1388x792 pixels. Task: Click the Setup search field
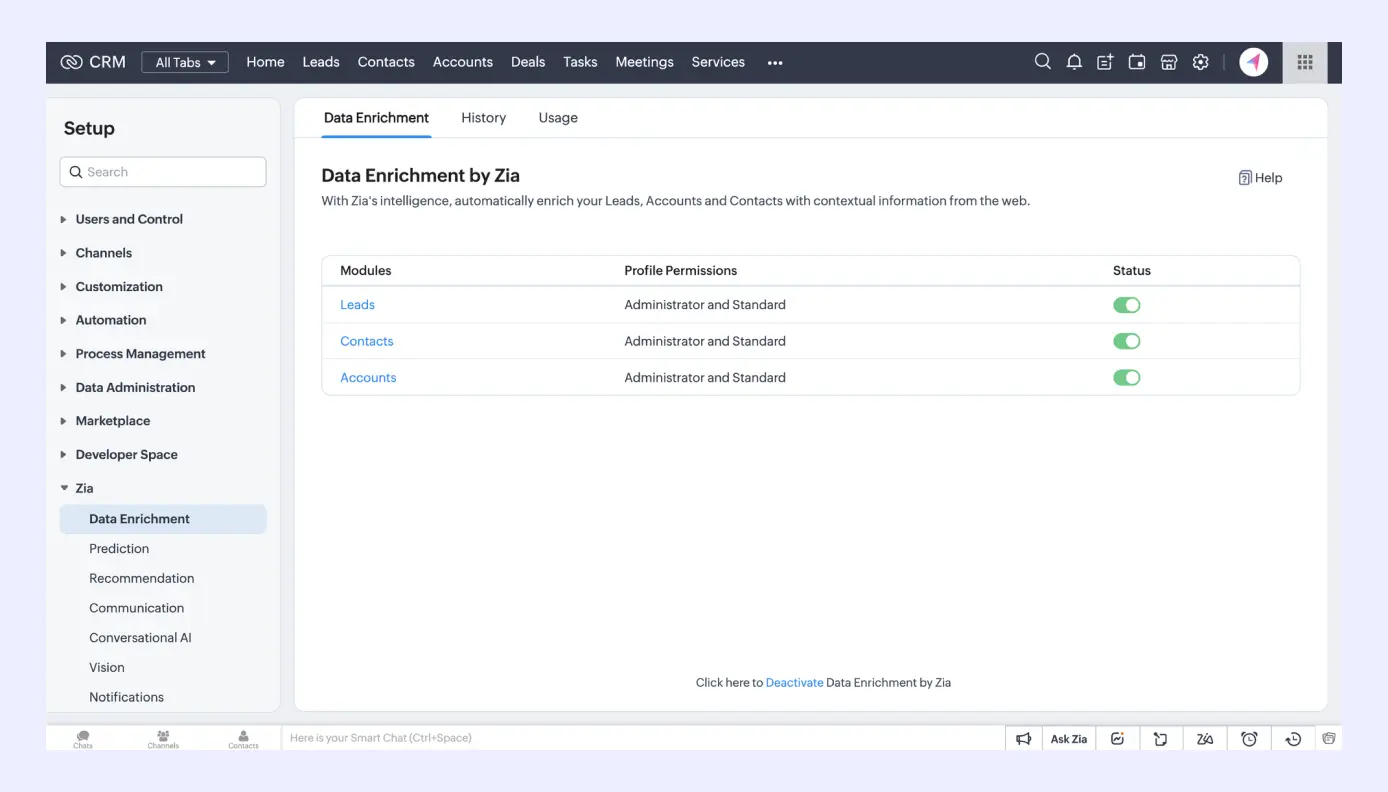163,172
